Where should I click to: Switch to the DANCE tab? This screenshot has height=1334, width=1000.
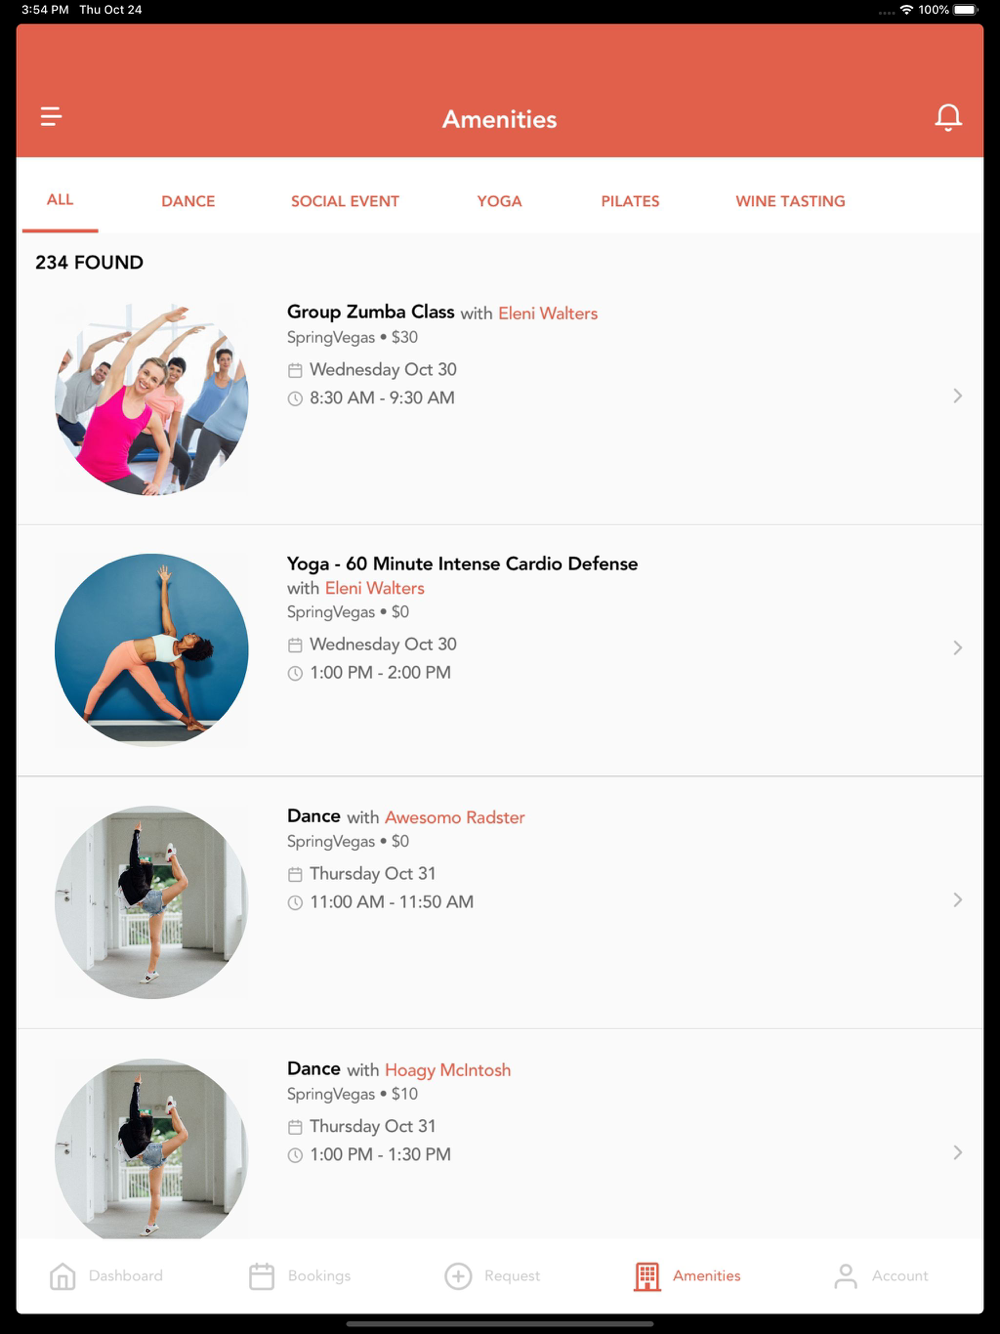(x=188, y=201)
